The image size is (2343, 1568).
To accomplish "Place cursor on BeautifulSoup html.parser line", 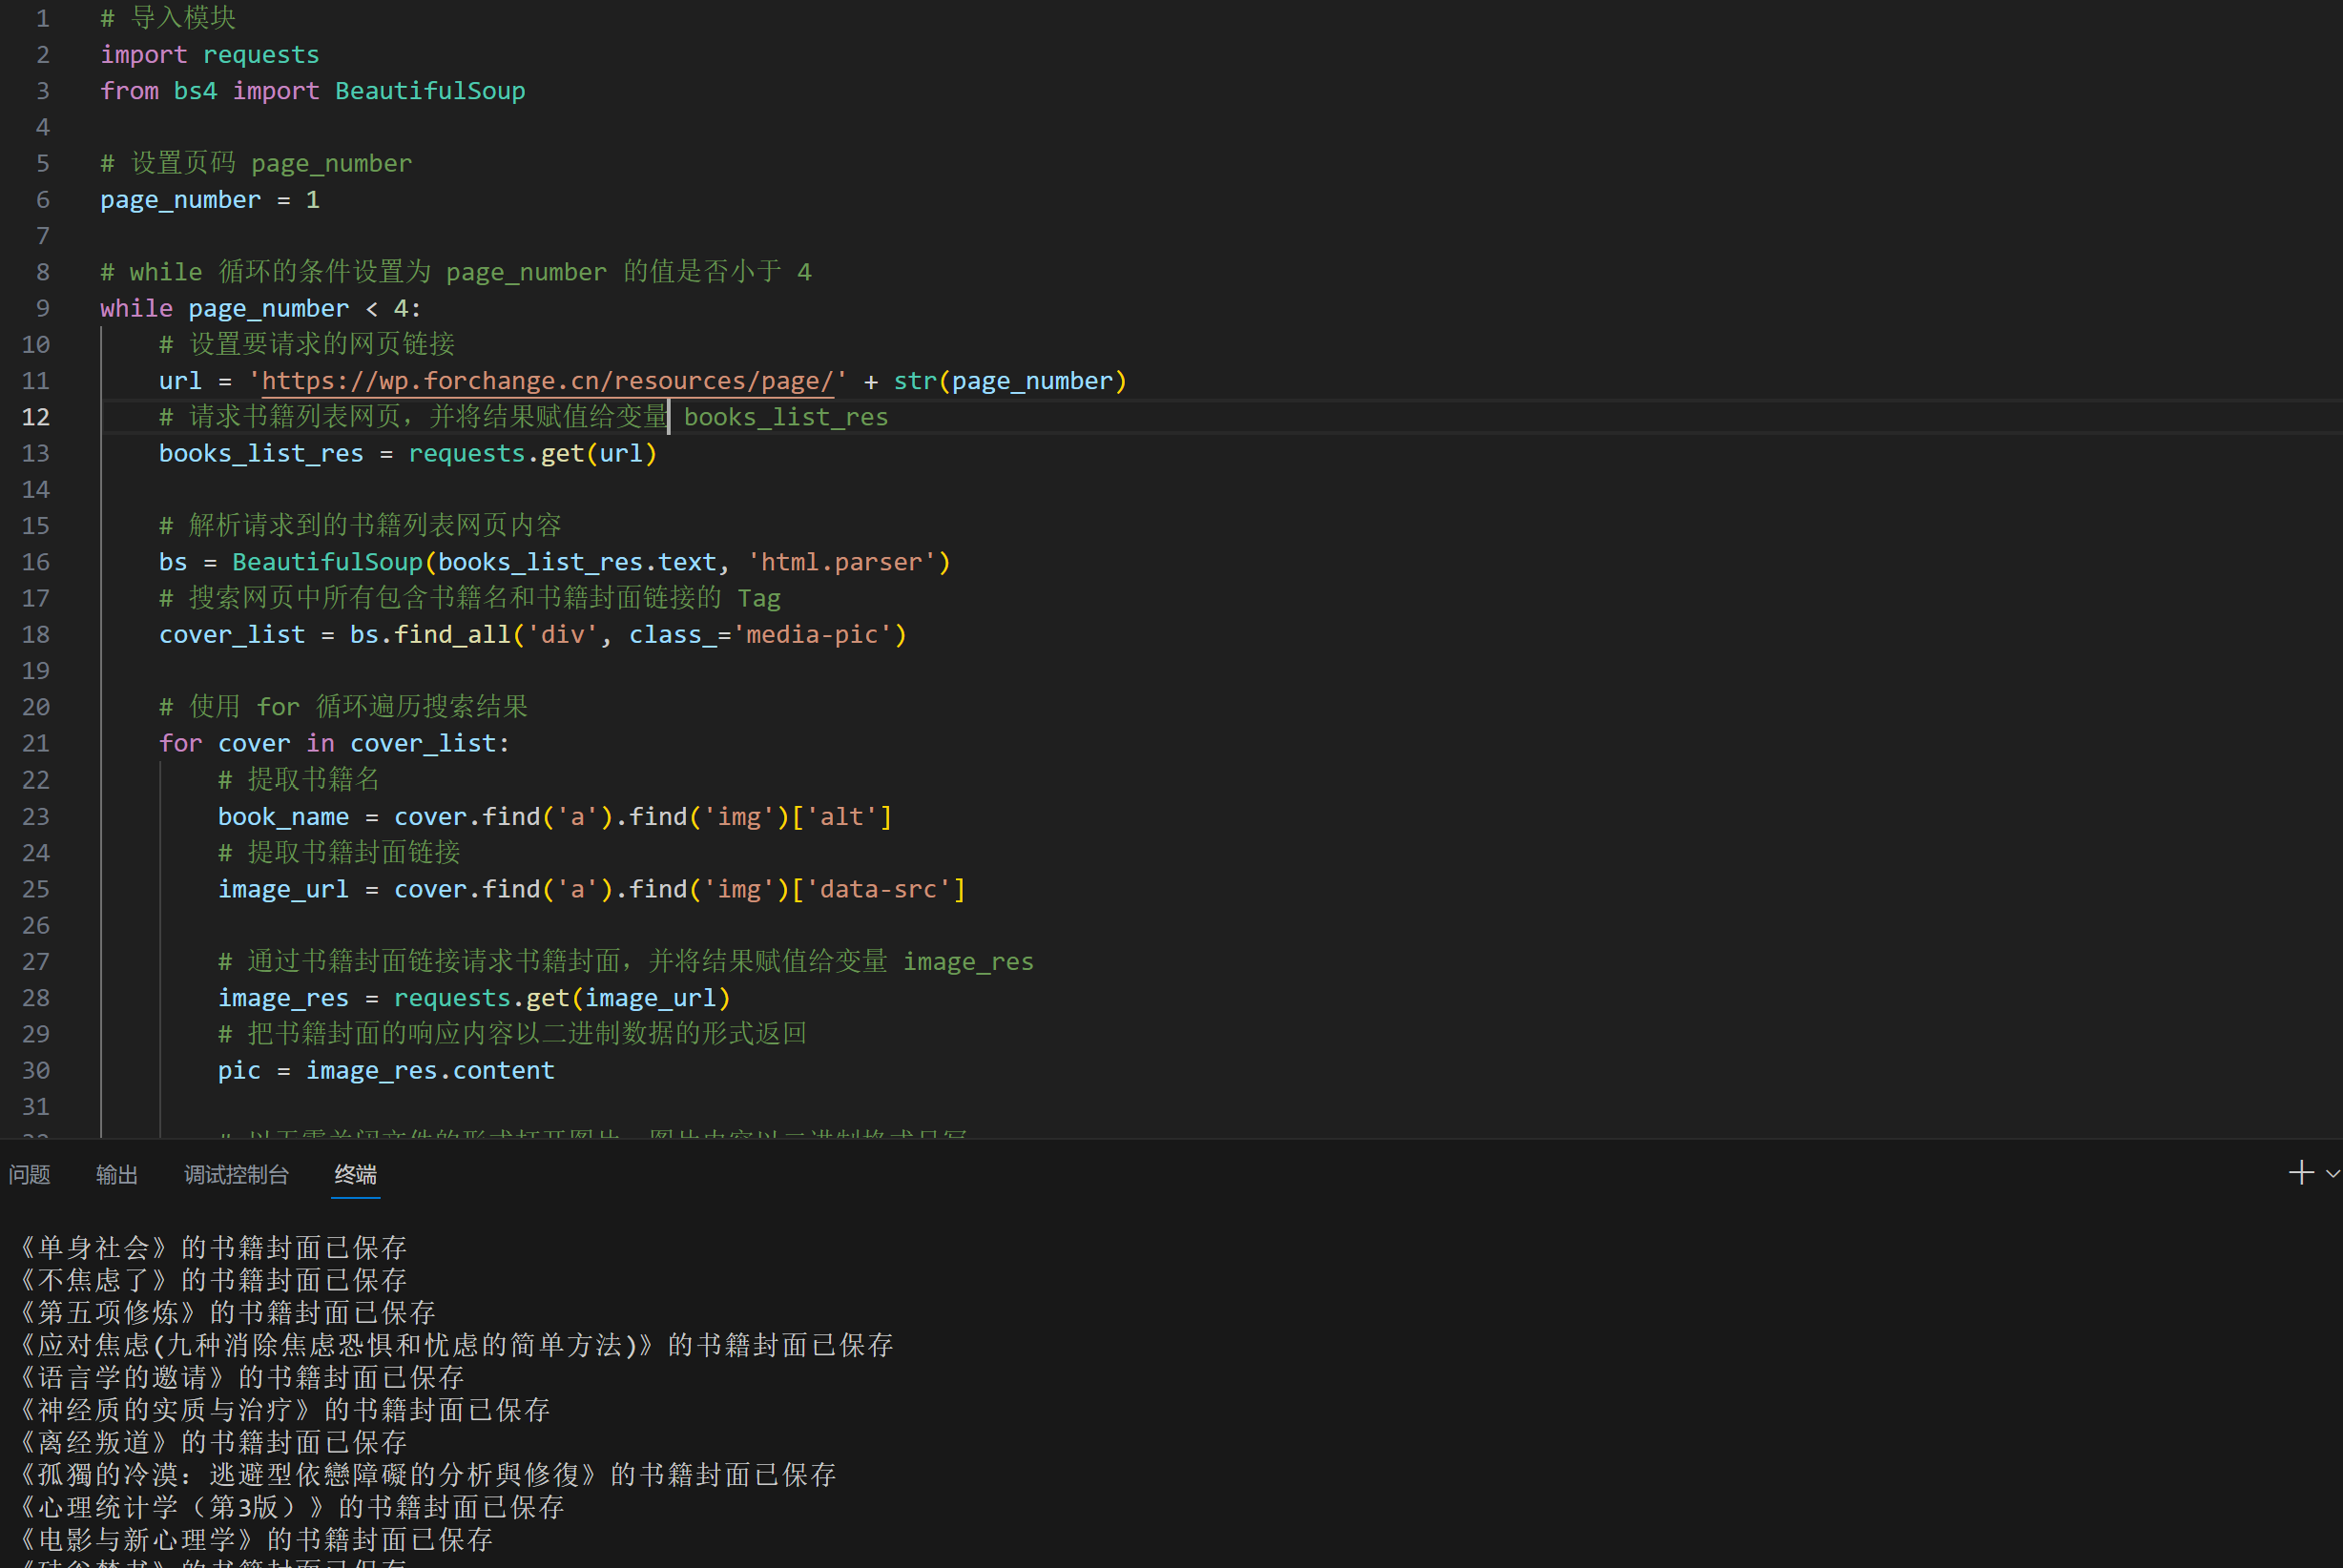I will click(x=555, y=562).
